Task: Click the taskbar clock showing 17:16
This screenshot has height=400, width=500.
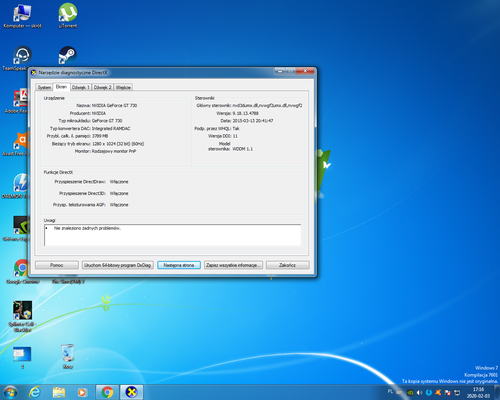Action: [x=479, y=393]
